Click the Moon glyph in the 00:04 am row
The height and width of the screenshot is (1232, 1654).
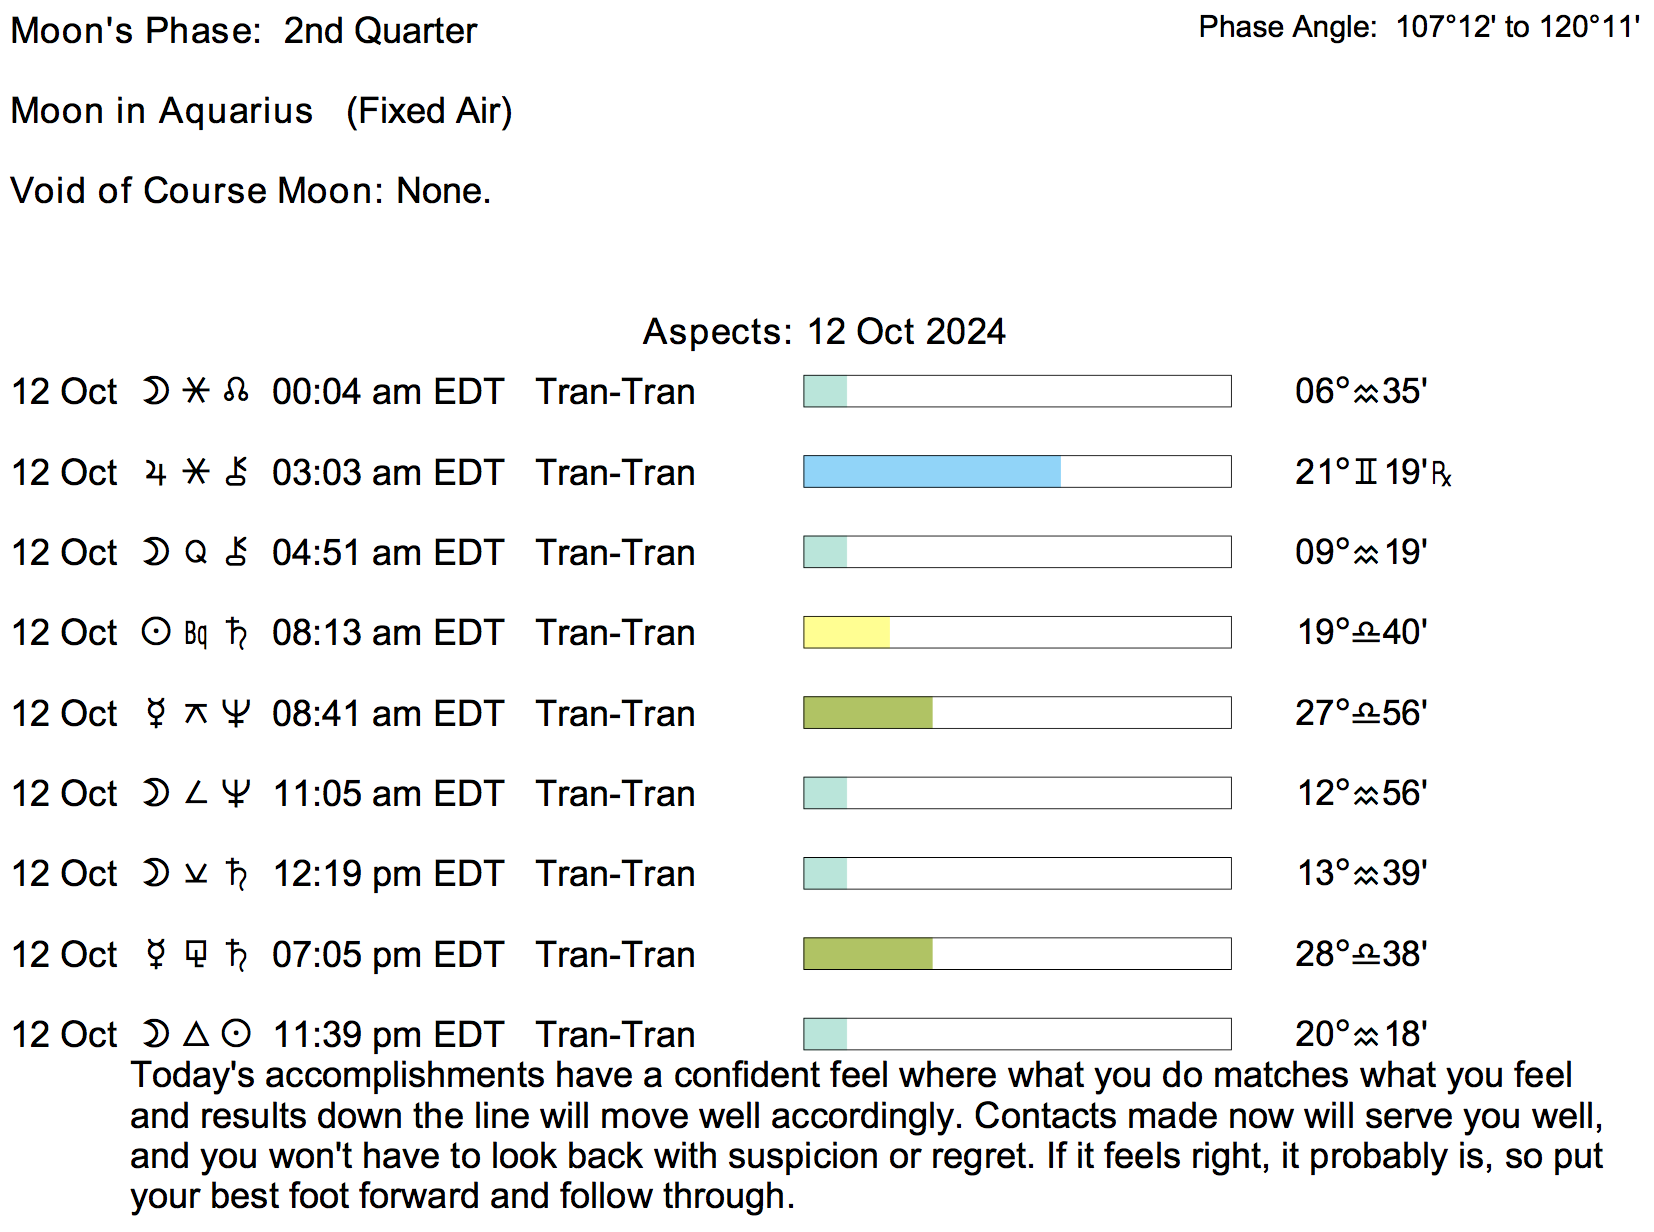tap(155, 391)
